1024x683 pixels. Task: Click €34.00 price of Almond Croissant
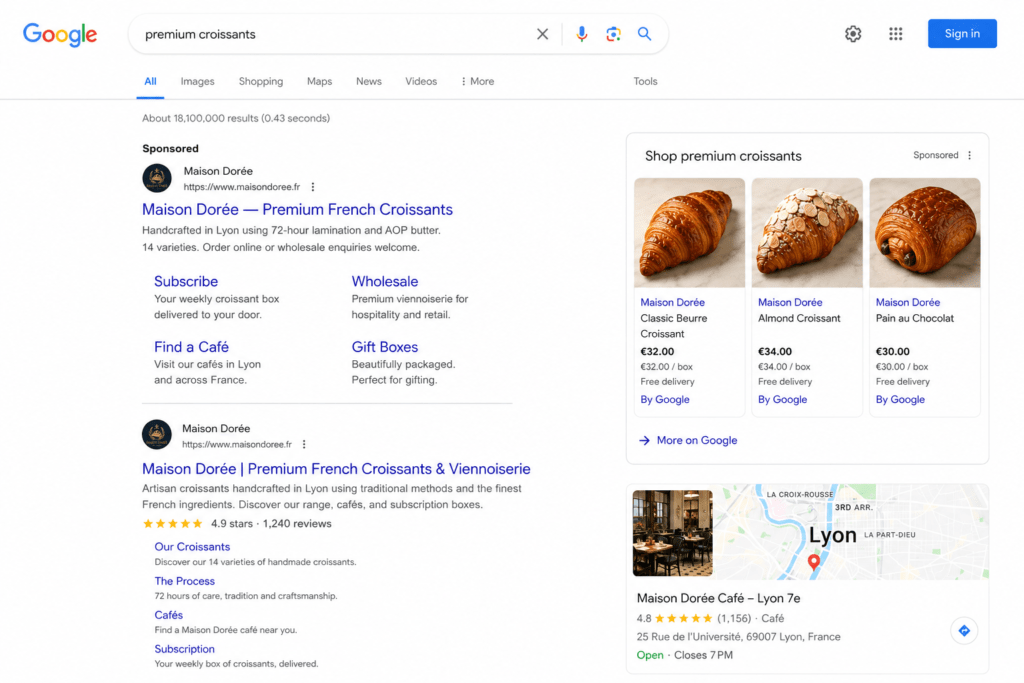[775, 351]
